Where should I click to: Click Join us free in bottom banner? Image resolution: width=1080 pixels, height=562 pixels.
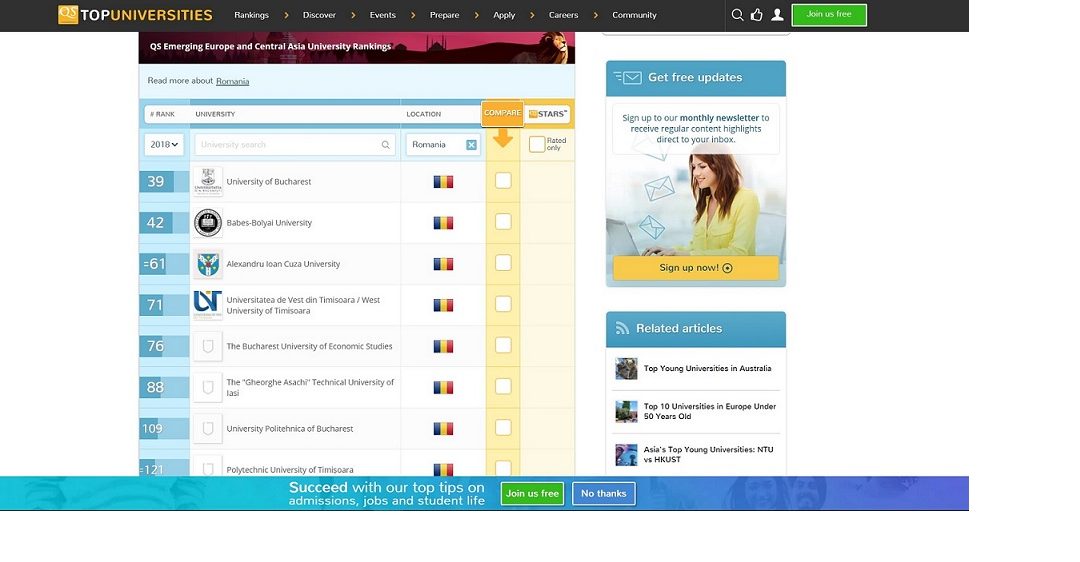[532, 493]
